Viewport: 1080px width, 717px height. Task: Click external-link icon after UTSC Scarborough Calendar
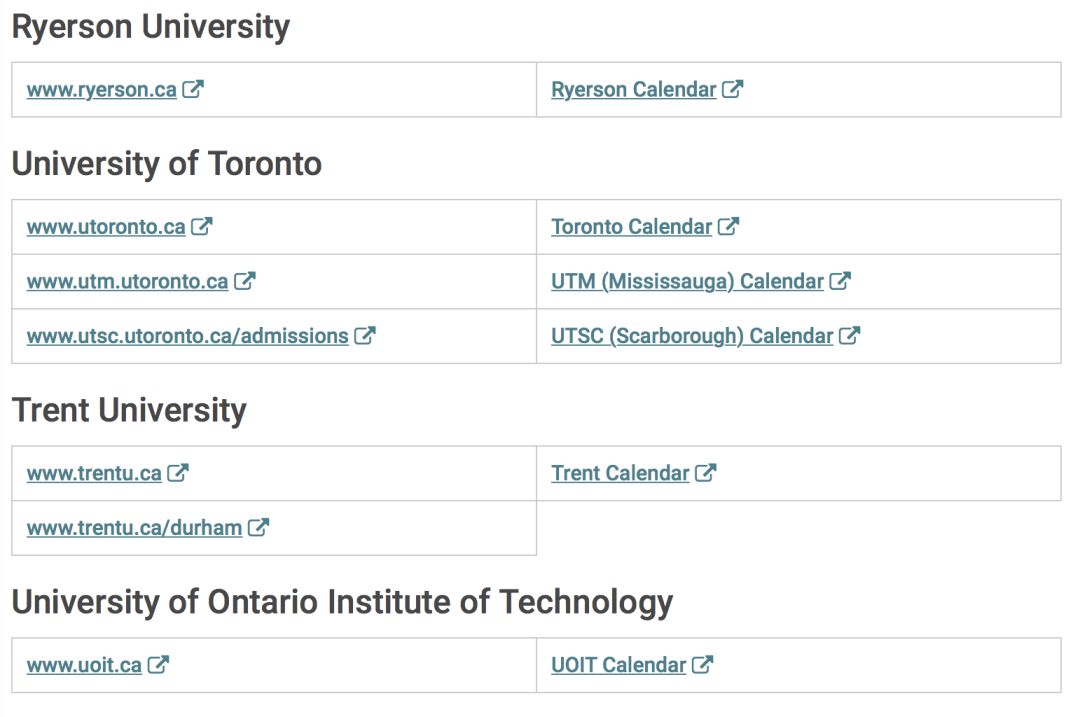click(x=849, y=335)
